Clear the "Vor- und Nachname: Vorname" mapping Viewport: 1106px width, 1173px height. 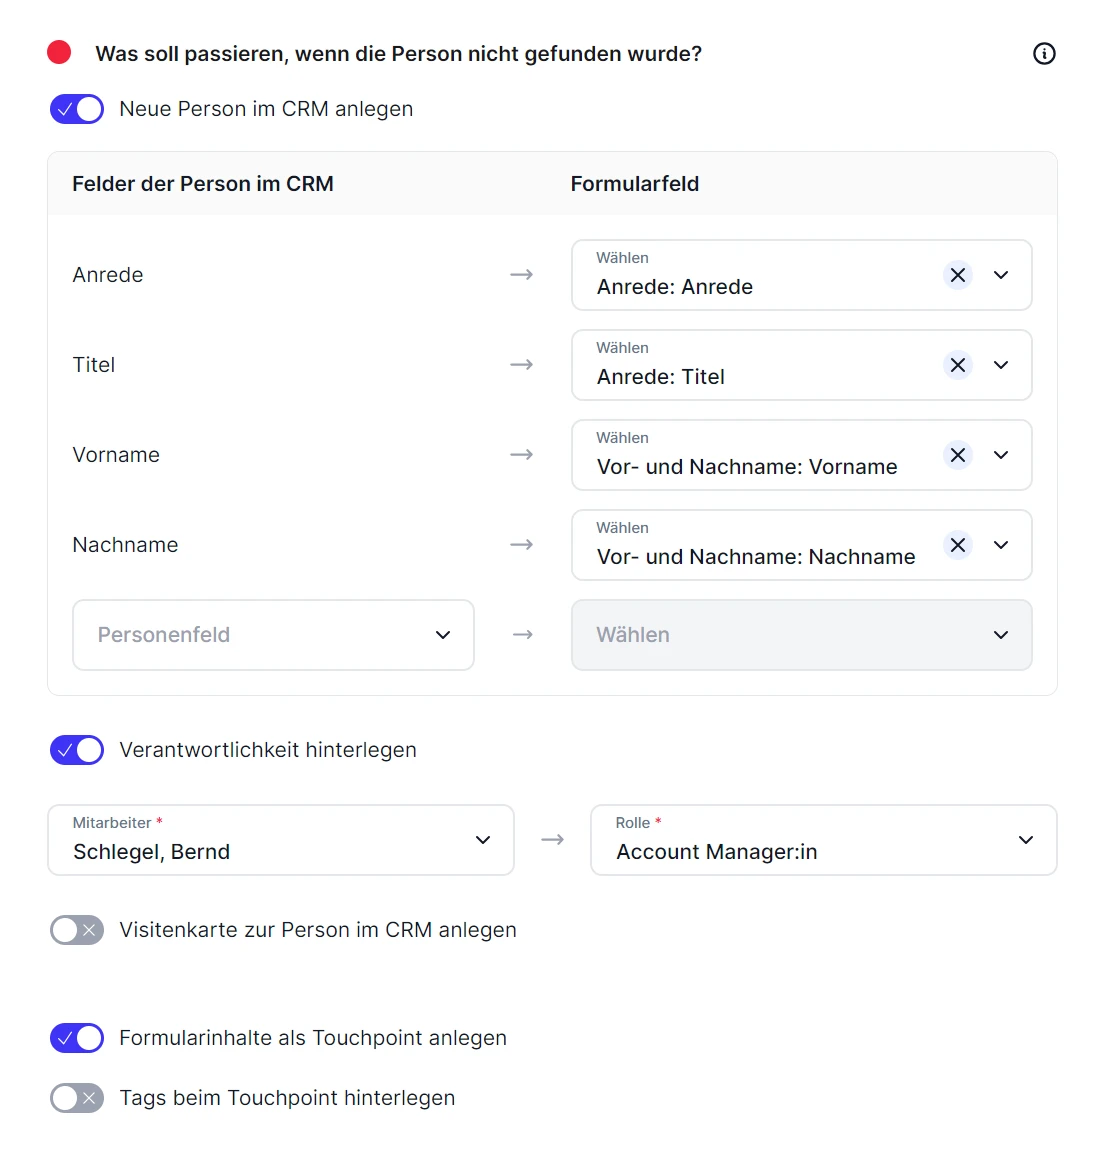coord(957,455)
